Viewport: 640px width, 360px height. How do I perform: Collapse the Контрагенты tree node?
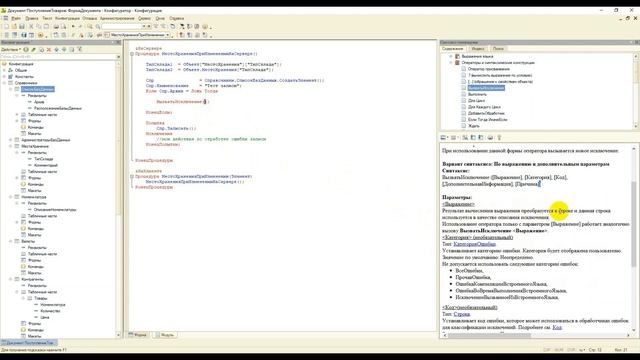coord(11,279)
